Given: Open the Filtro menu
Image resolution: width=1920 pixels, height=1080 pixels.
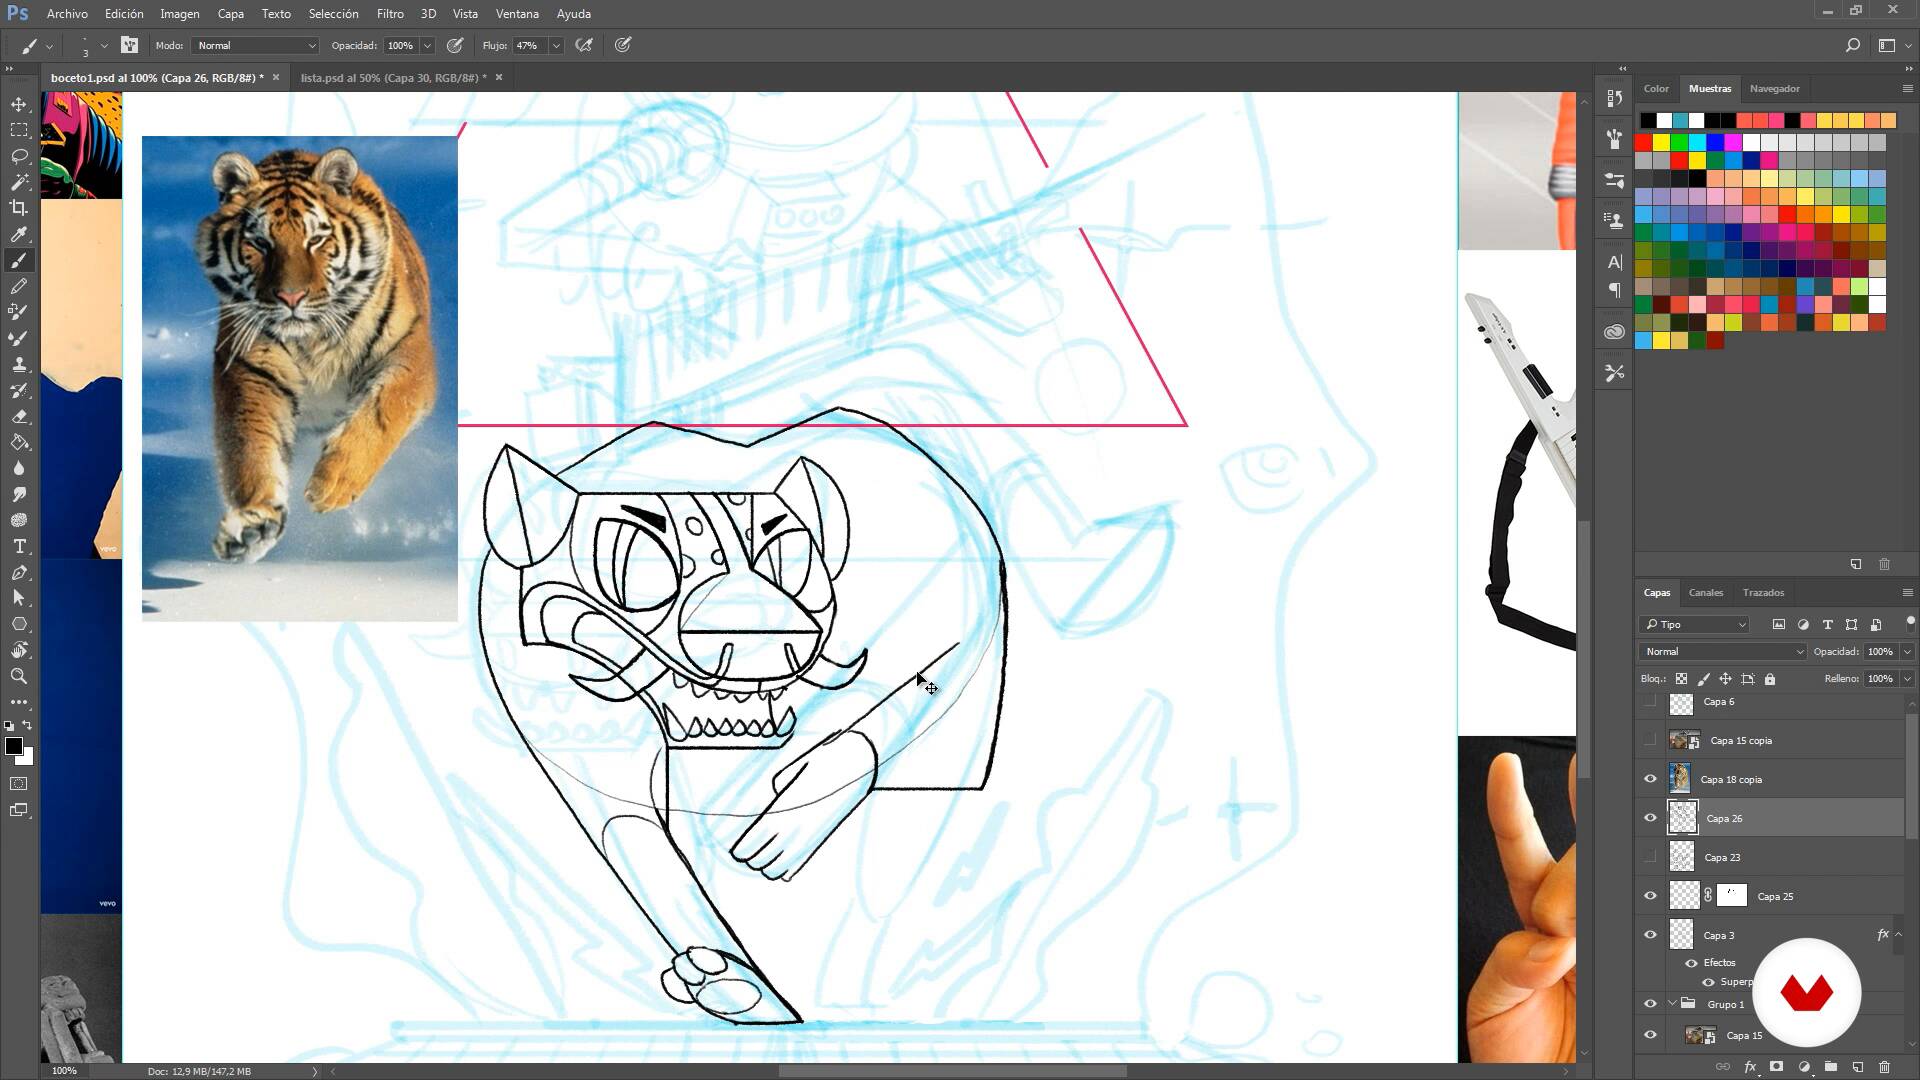Looking at the screenshot, I should tap(390, 14).
